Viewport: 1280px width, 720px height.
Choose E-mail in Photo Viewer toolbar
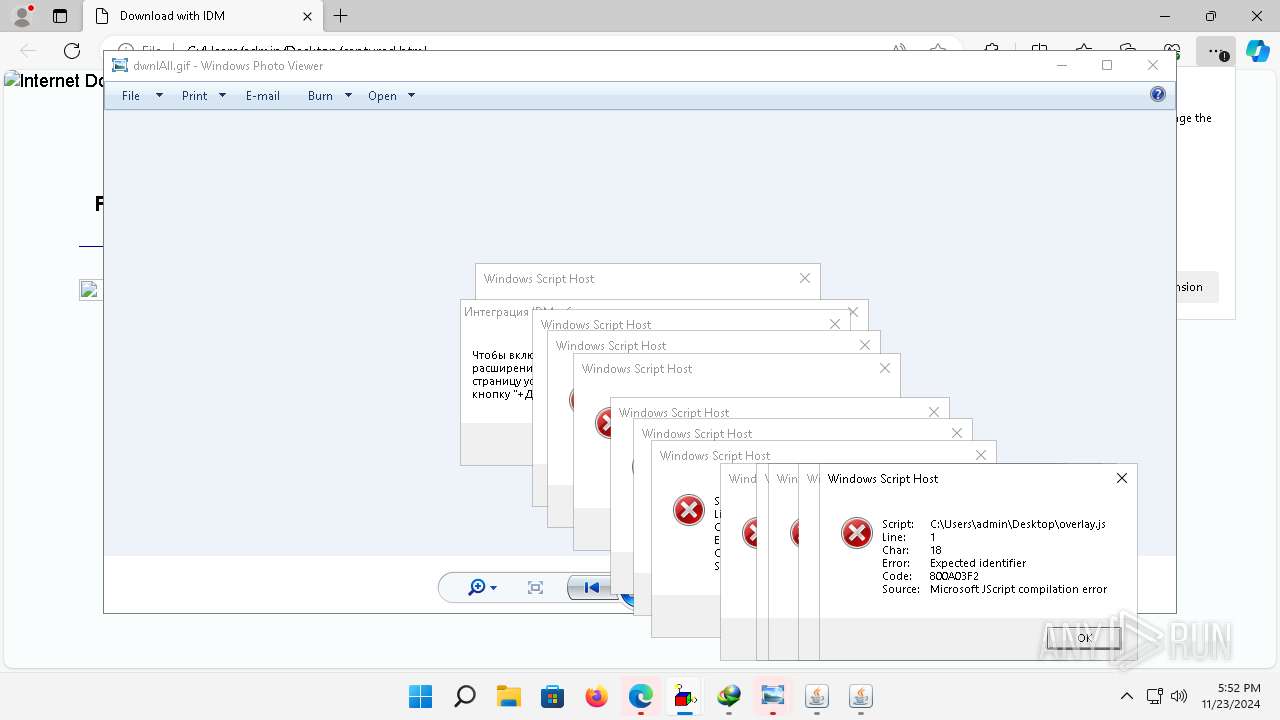coord(263,96)
